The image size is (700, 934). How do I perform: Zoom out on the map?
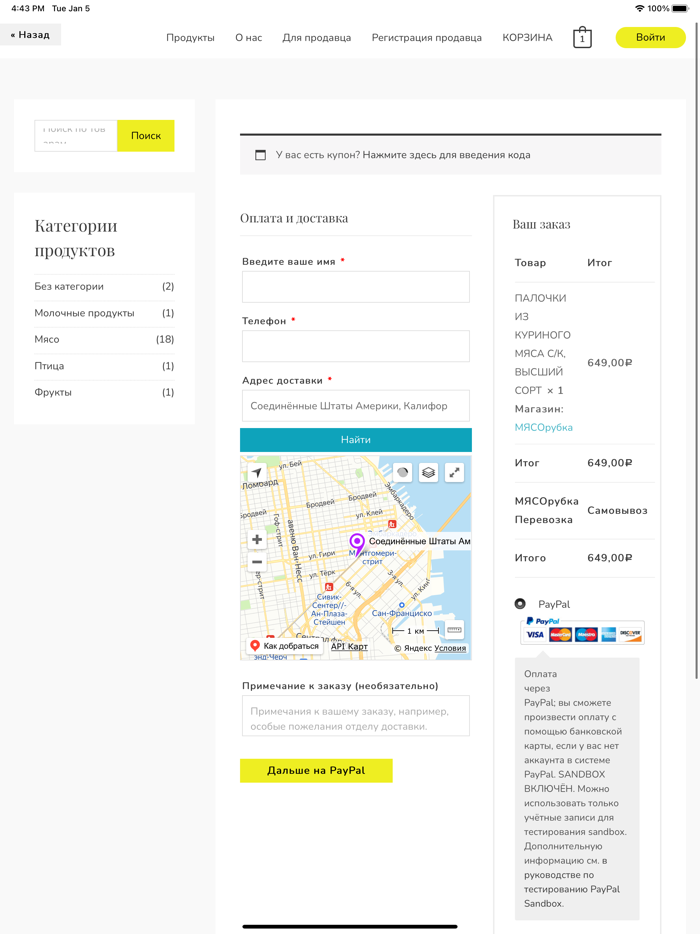point(257,562)
